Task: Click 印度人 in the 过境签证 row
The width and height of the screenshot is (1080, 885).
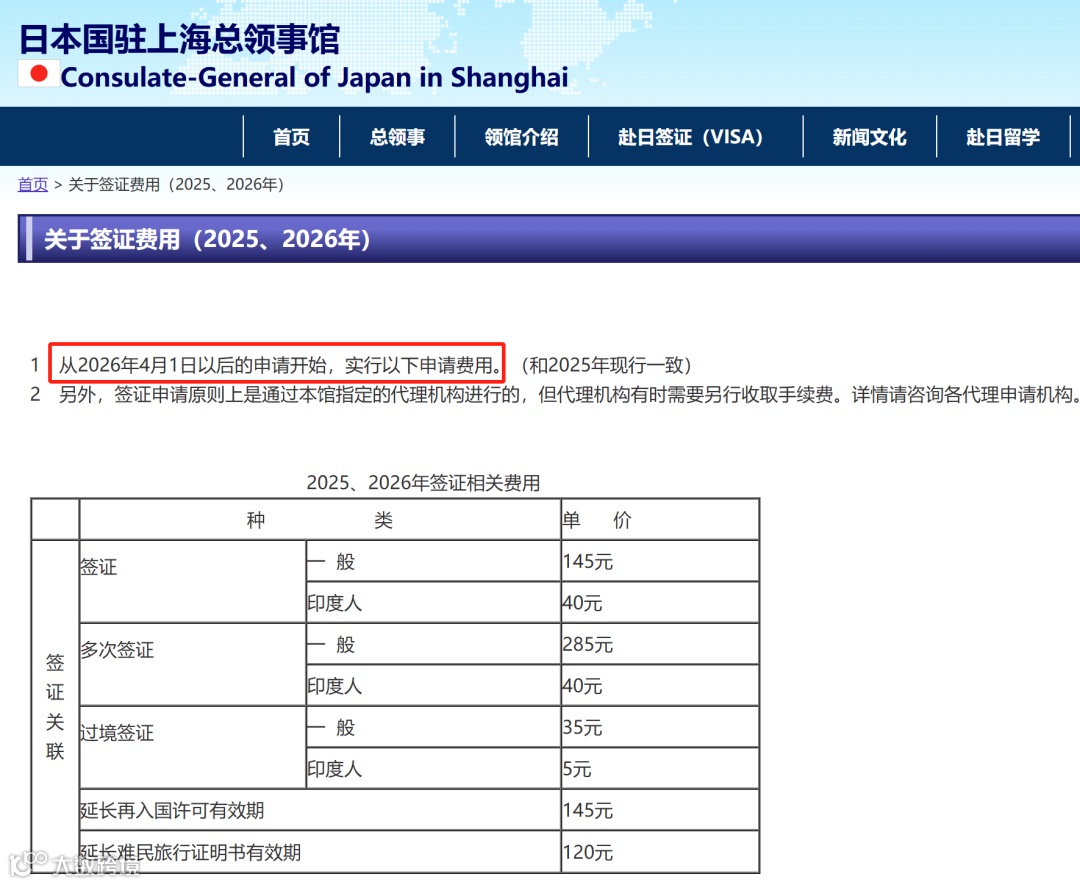Action: [433, 768]
